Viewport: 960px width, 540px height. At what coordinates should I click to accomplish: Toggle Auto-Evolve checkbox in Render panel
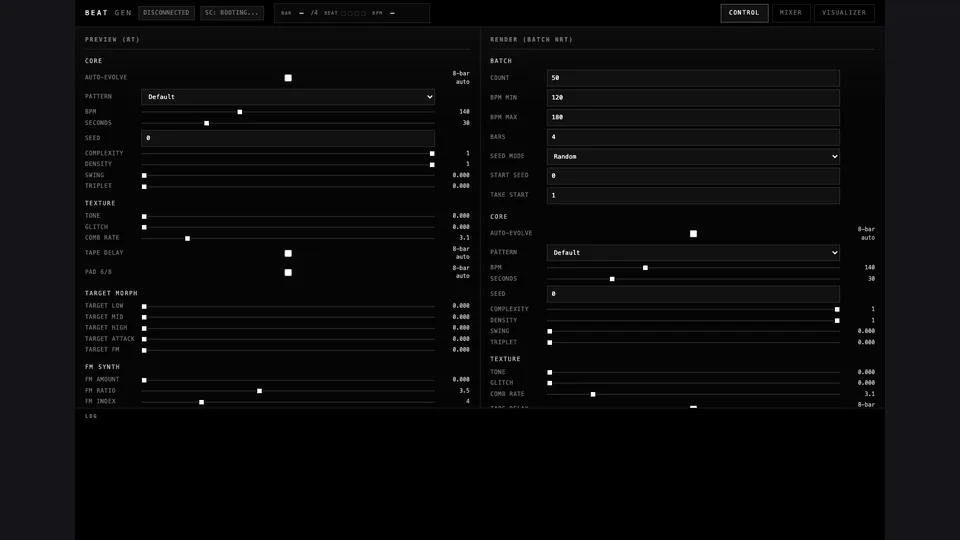pos(693,233)
